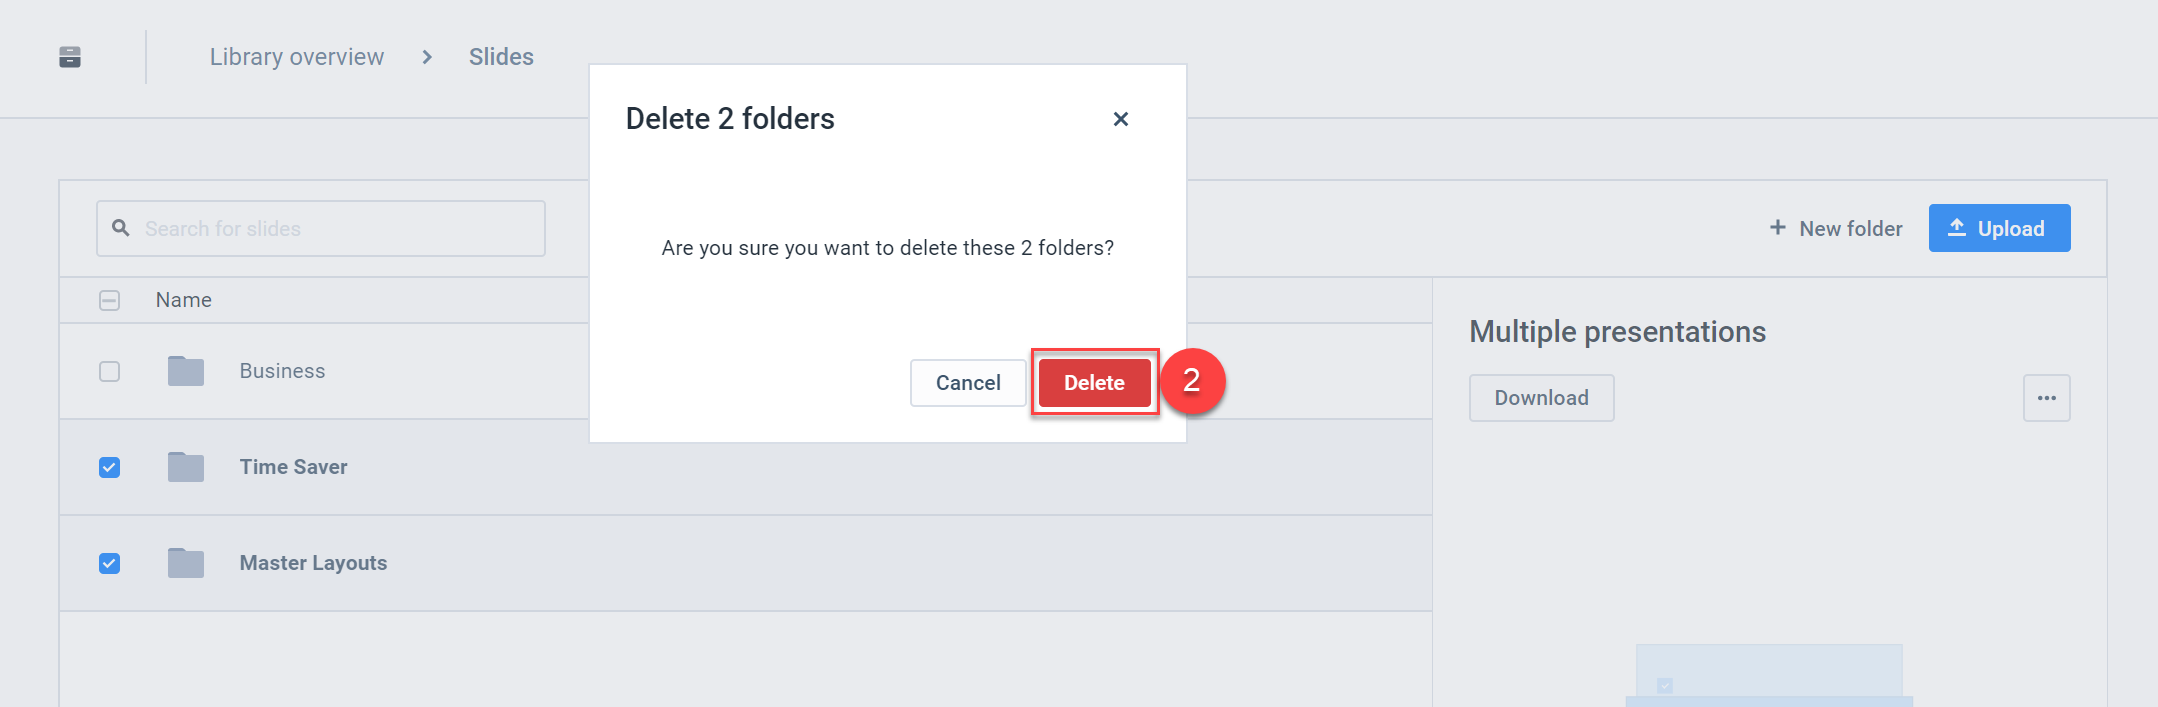Close the Delete 2 folders dialog via X
Screen dimensions: 2158x707
pyautogui.click(x=1121, y=118)
